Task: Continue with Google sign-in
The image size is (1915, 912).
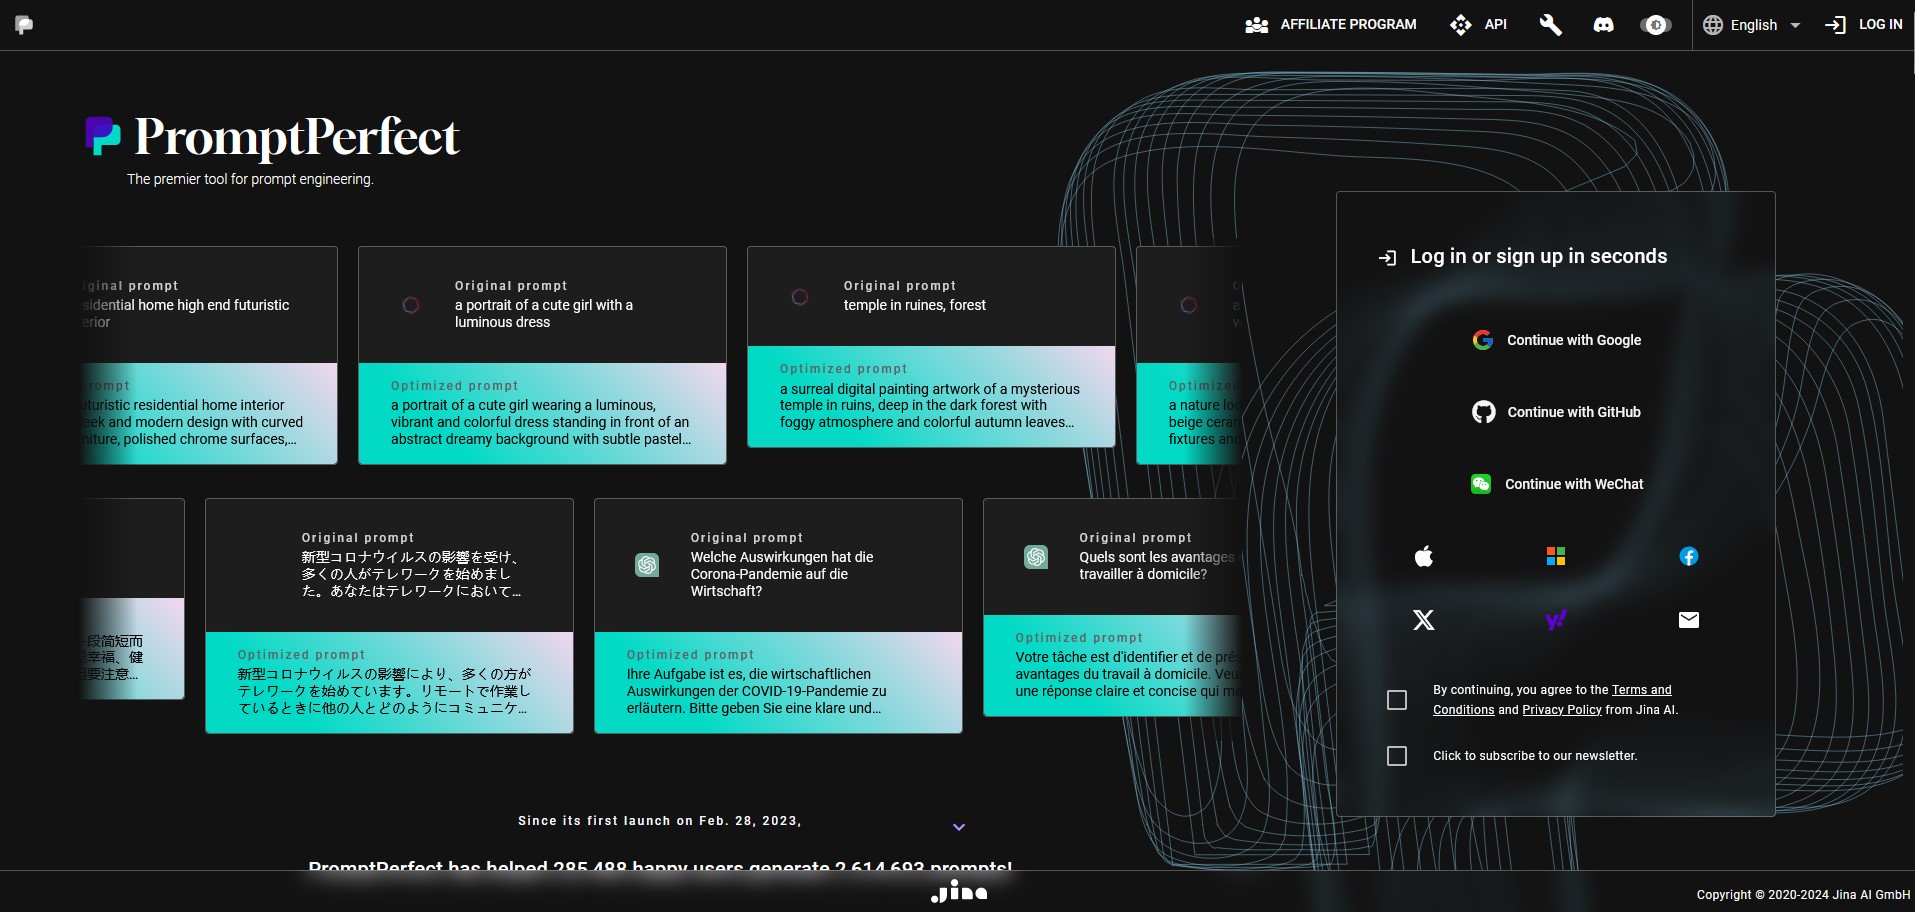Action: [1556, 340]
